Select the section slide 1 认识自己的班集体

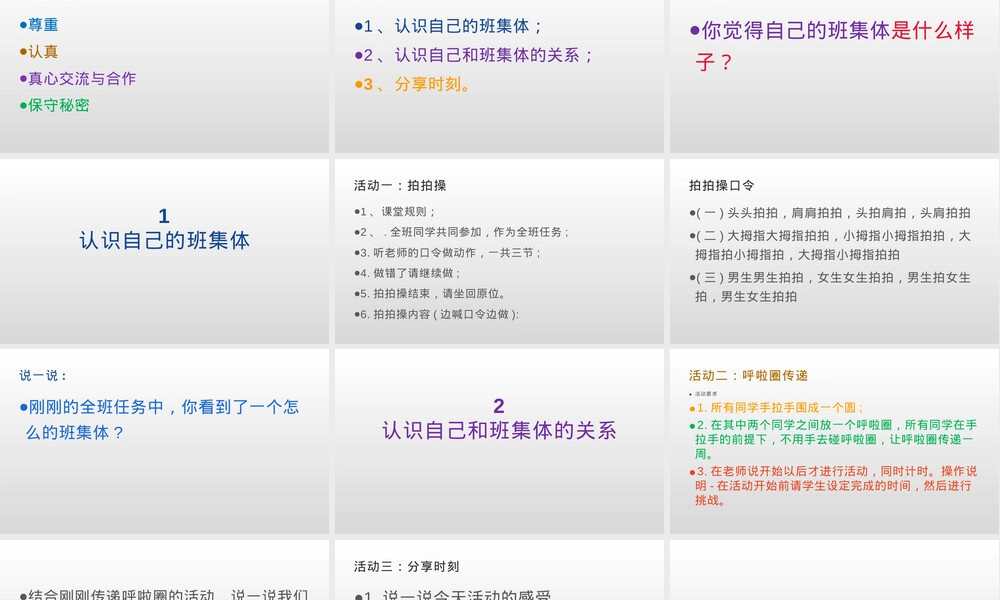[165, 251]
